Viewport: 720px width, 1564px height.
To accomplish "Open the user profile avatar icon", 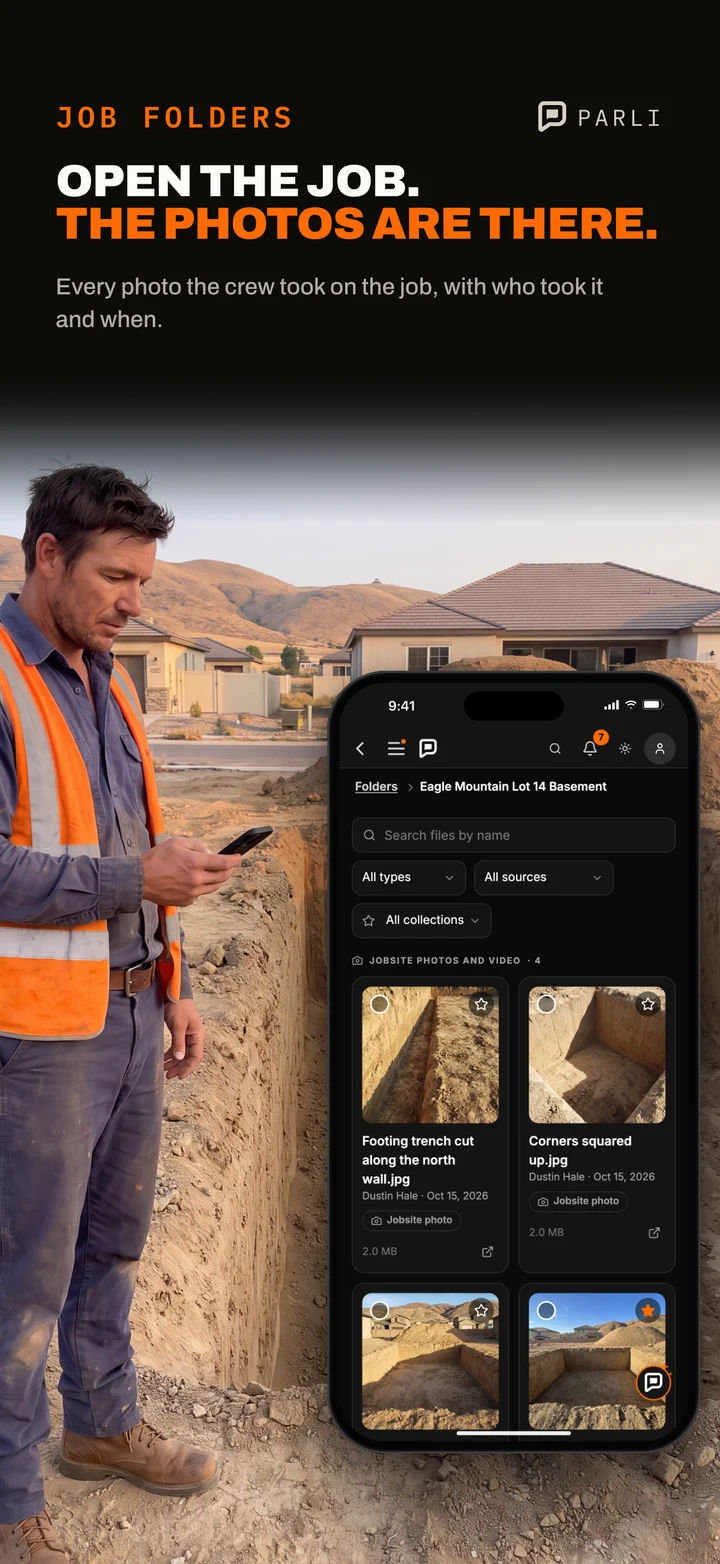I will click(660, 748).
